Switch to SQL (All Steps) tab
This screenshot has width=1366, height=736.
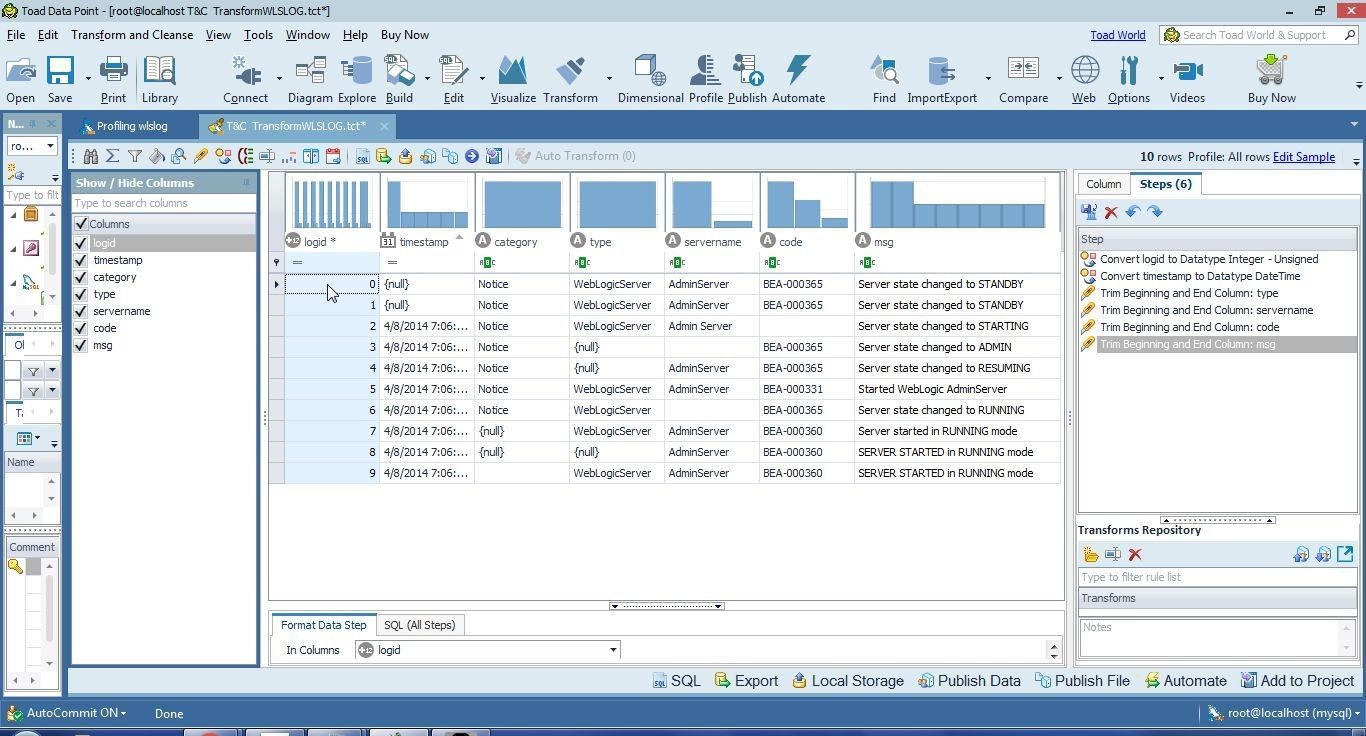click(x=419, y=625)
